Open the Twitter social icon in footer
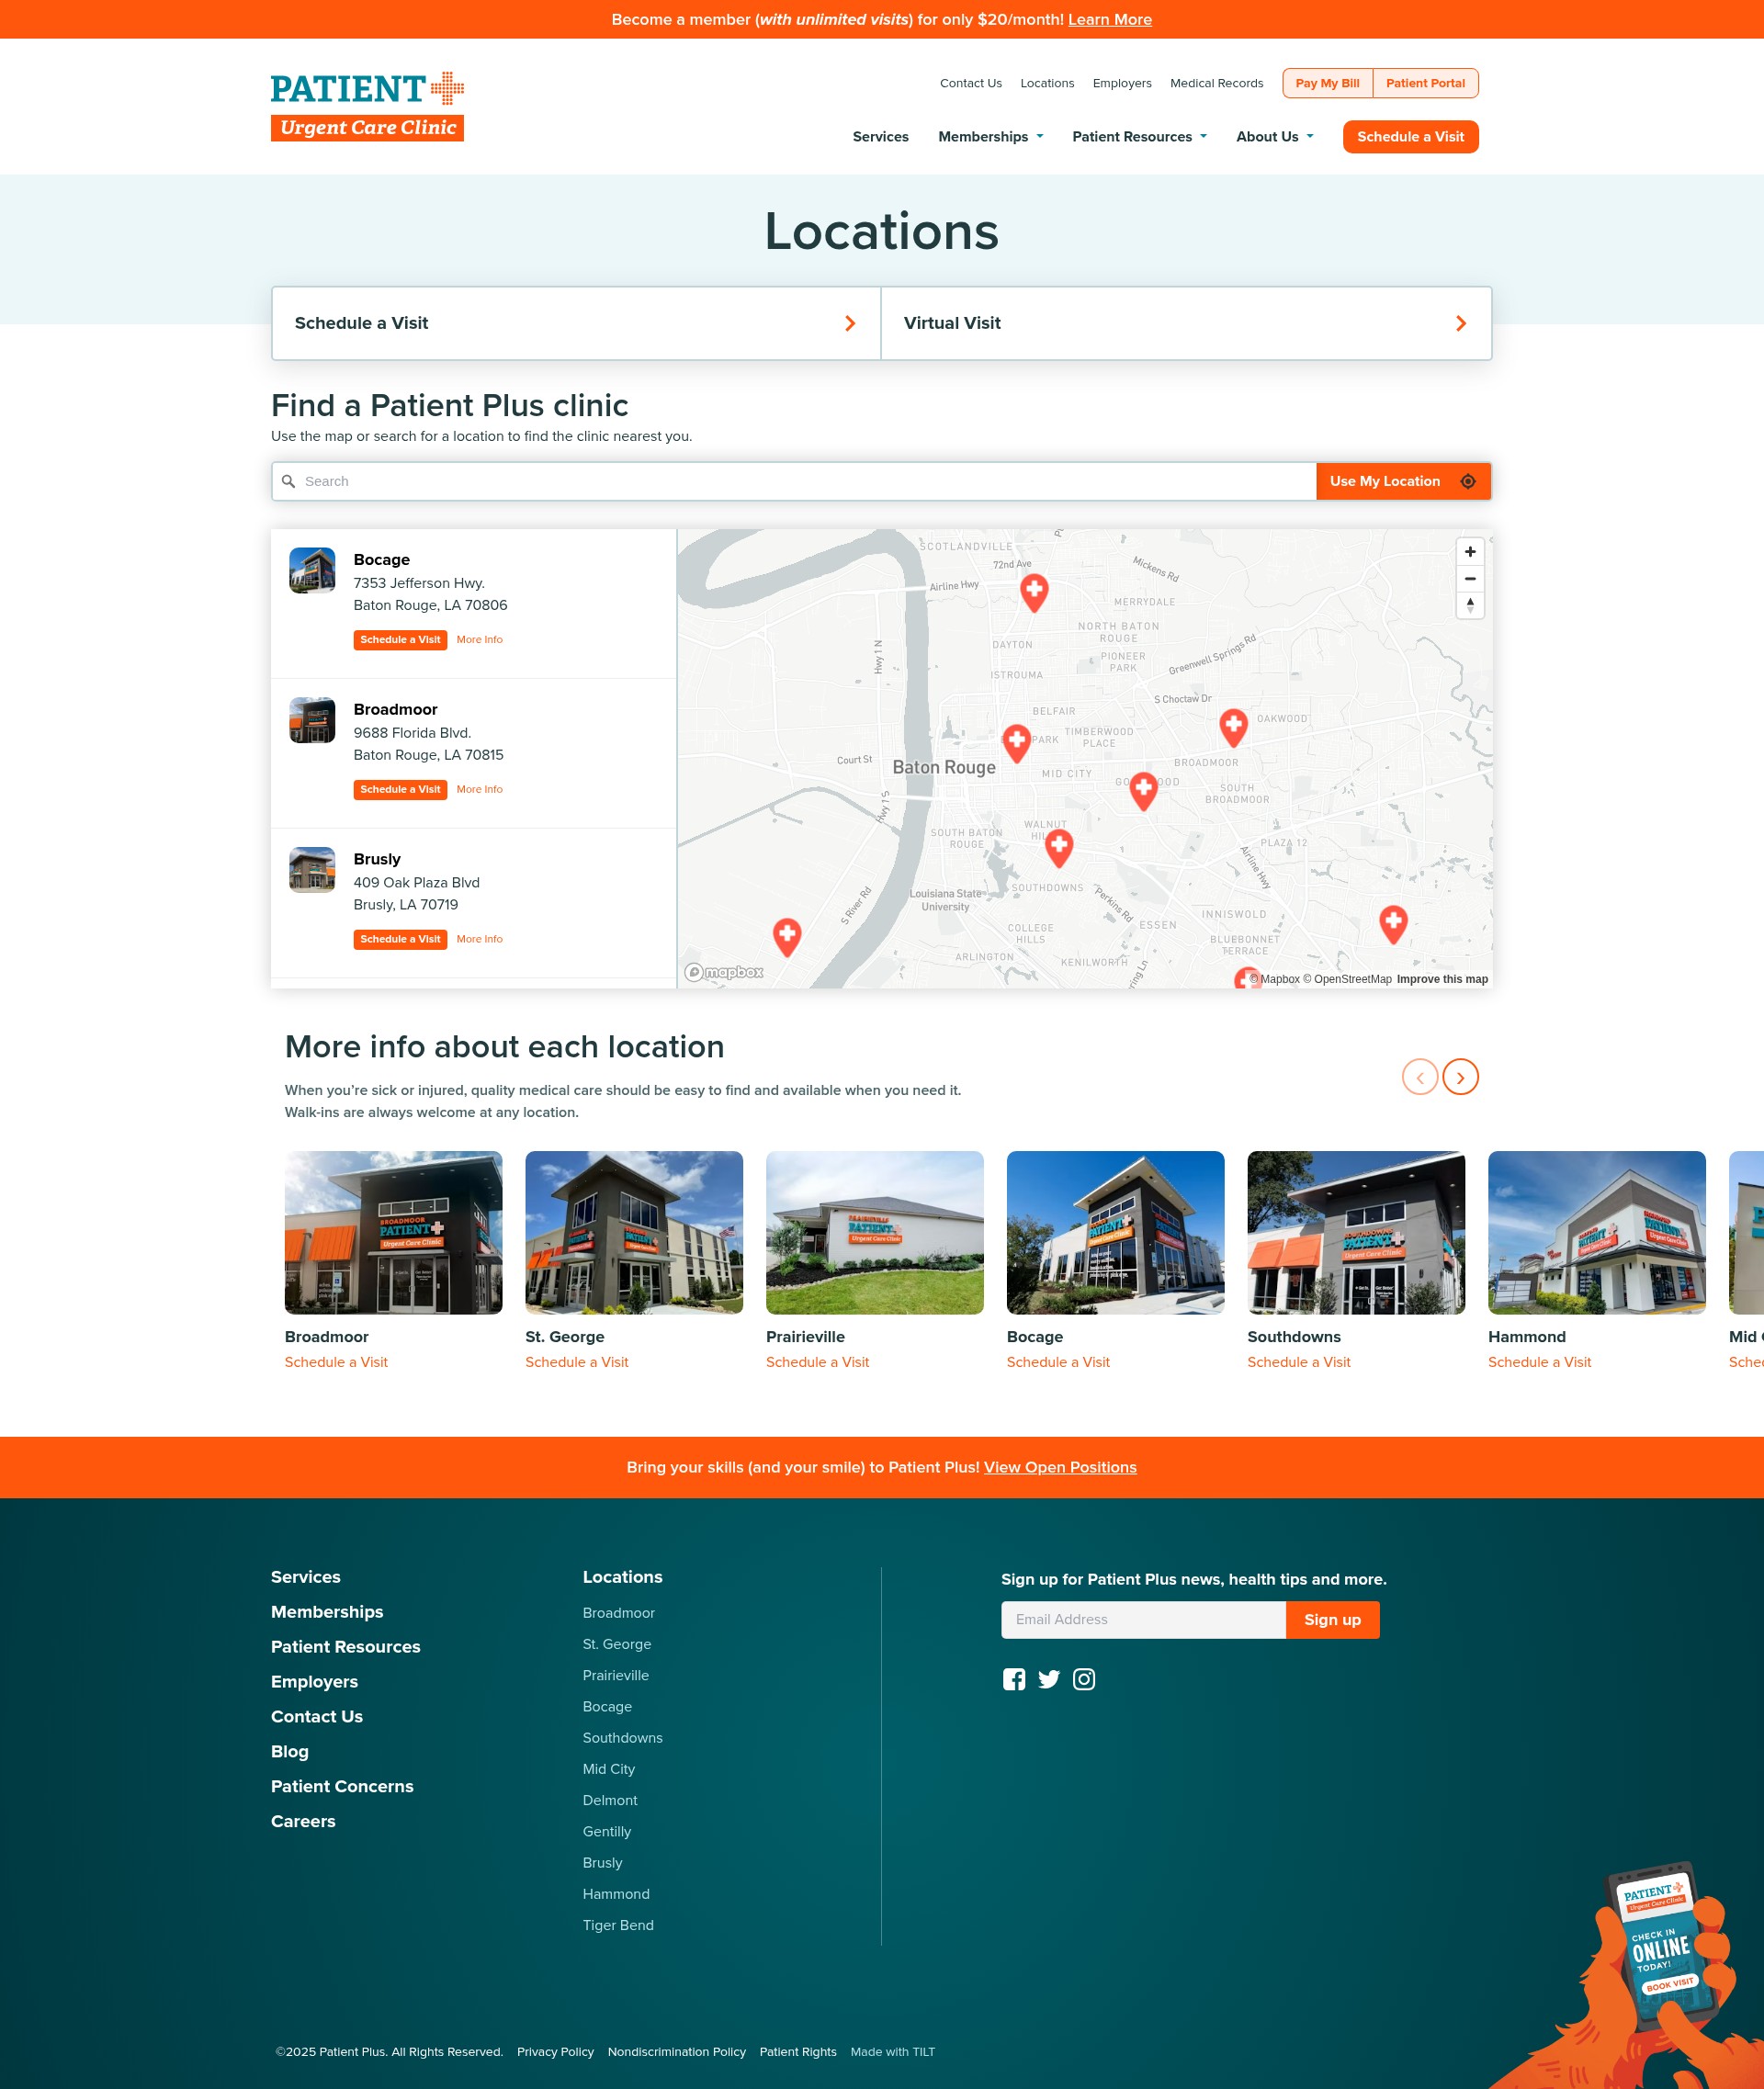The width and height of the screenshot is (1764, 2089). pyautogui.click(x=1049, y=1679)
